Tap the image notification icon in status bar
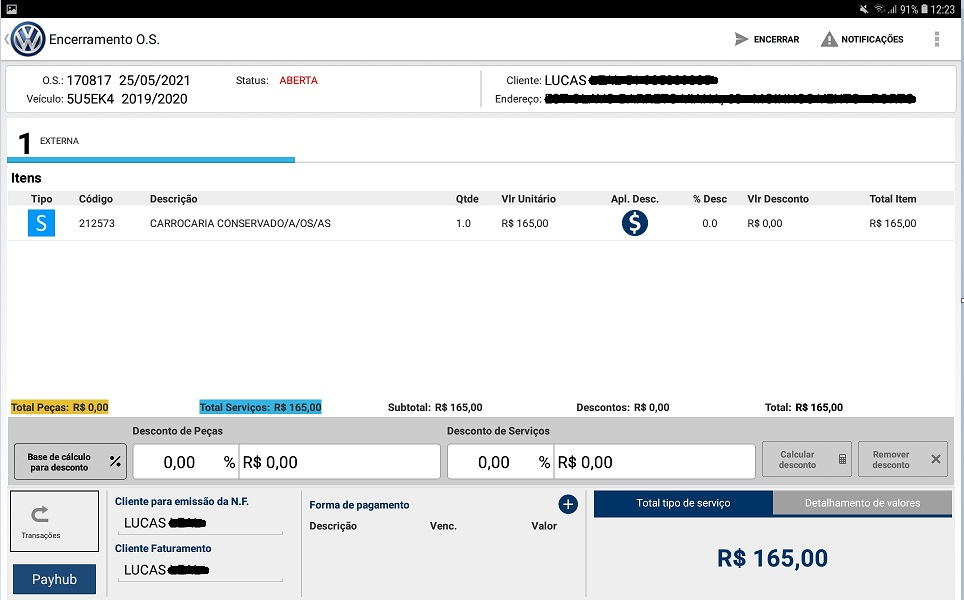This screenshot has height=600, width=964. click(12, 9)
